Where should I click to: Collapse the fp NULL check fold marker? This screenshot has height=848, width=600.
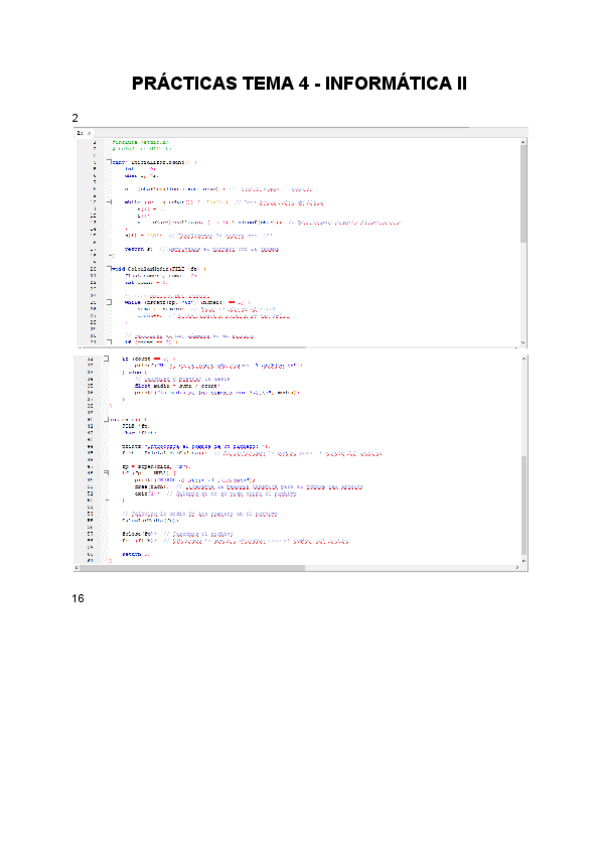tap(107, 472)
